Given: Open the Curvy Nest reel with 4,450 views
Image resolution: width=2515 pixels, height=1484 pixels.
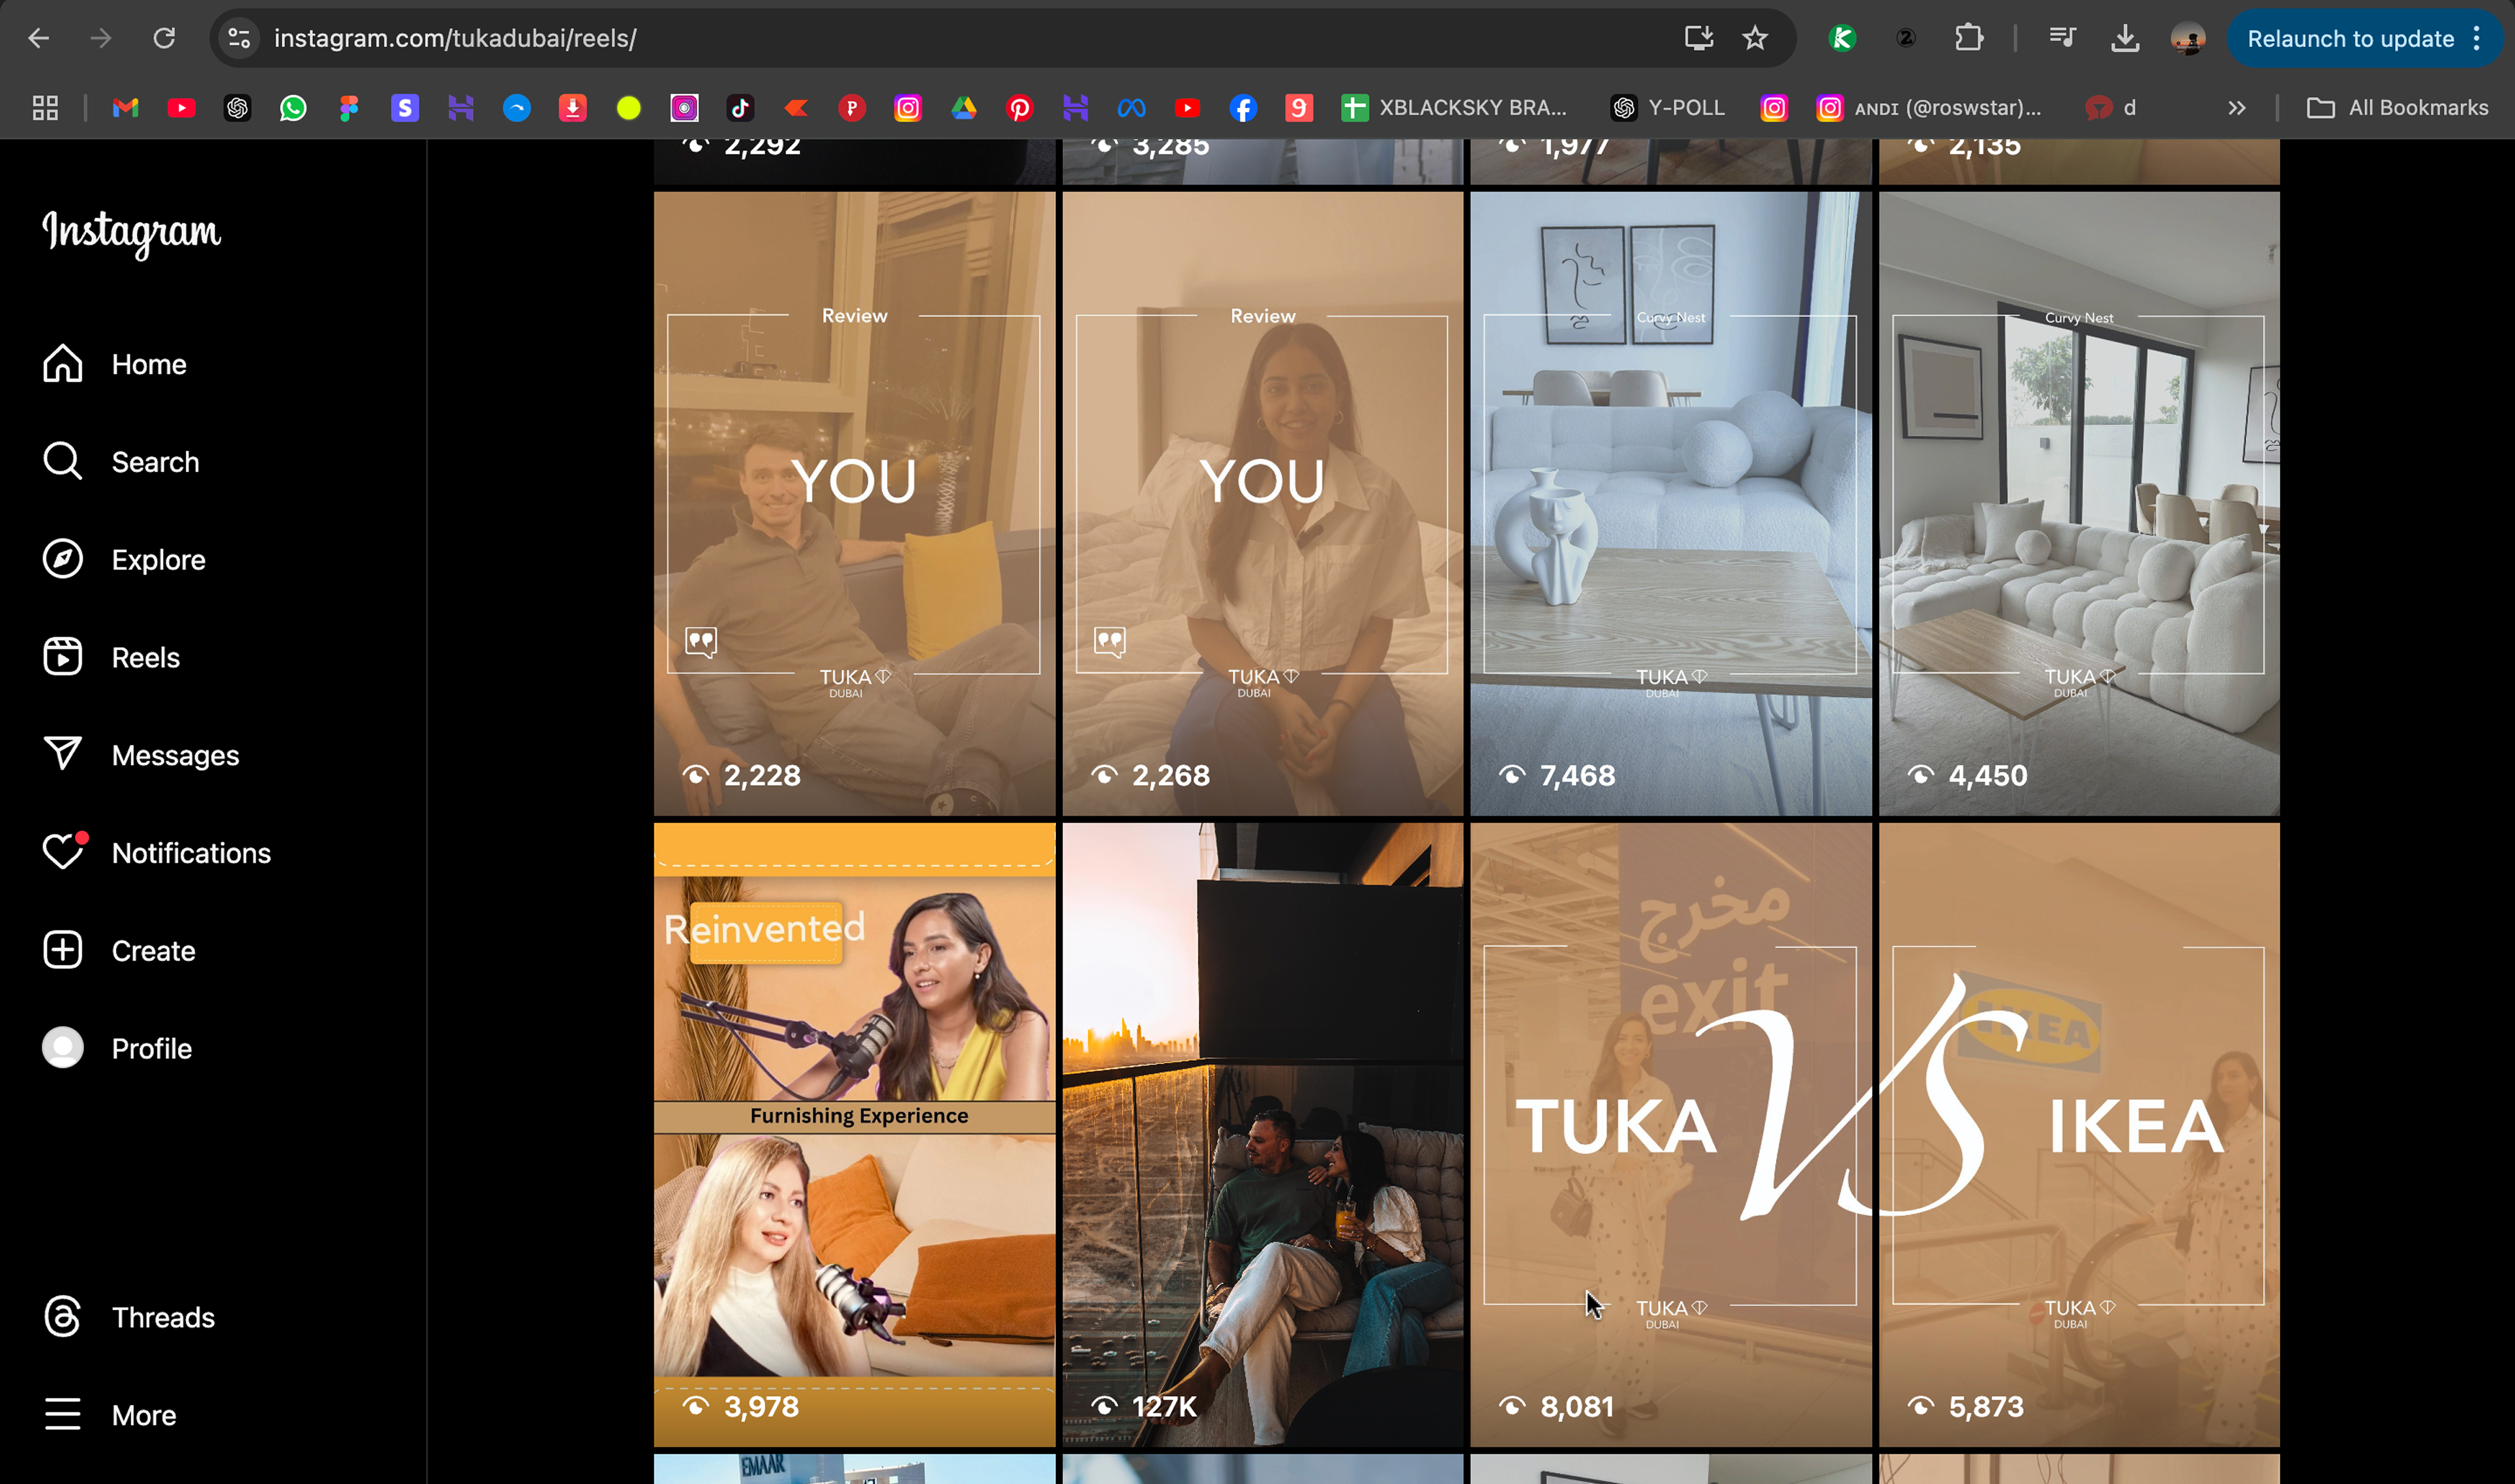Looking at the screenshot, I should (x=2079, y=504).
